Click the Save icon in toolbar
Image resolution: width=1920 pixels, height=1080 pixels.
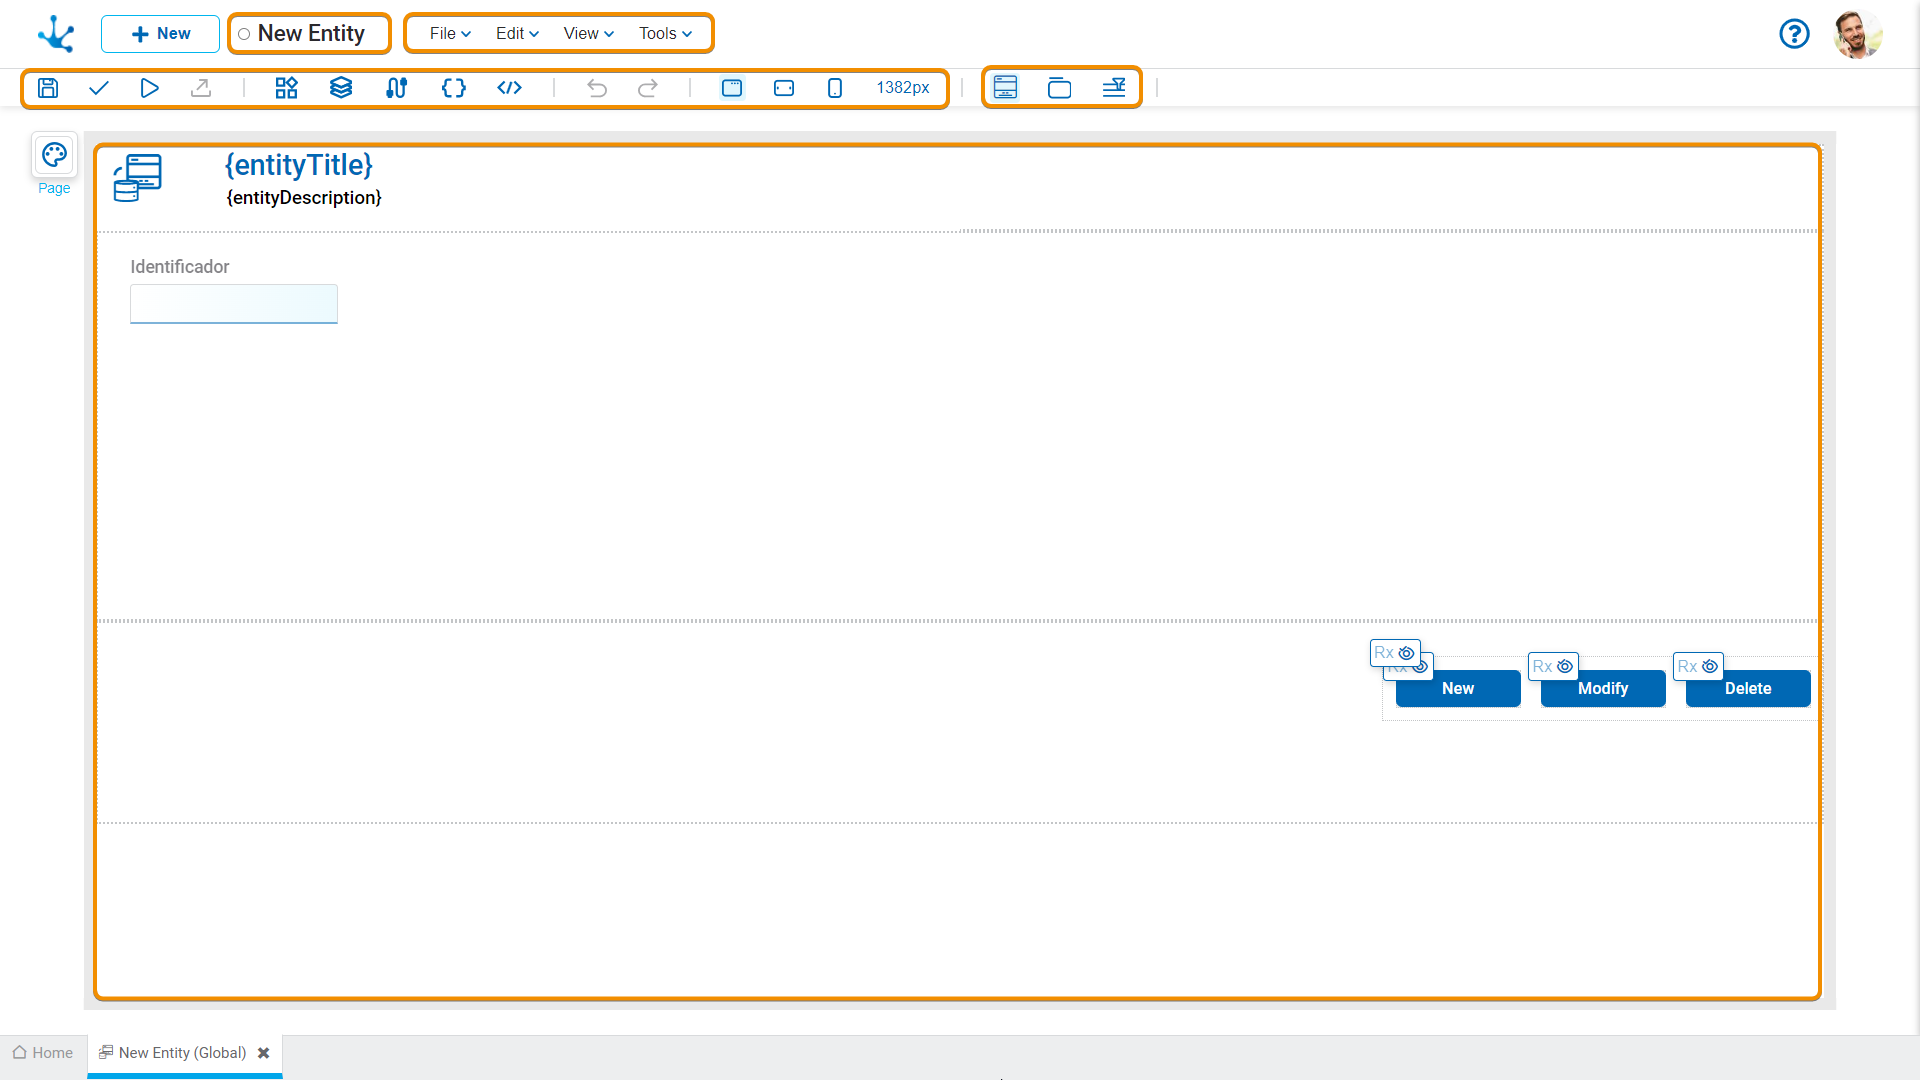(48, 88)
